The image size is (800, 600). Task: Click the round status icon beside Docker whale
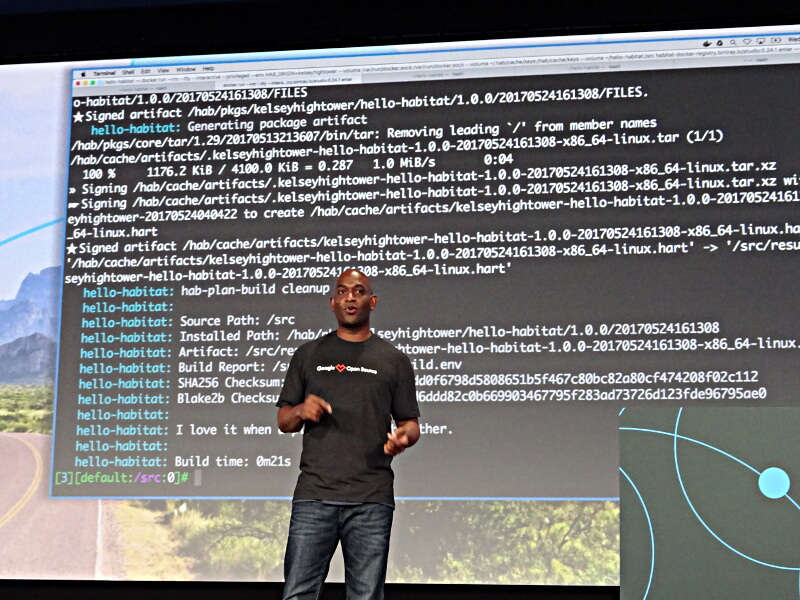[x=720, y=43]
